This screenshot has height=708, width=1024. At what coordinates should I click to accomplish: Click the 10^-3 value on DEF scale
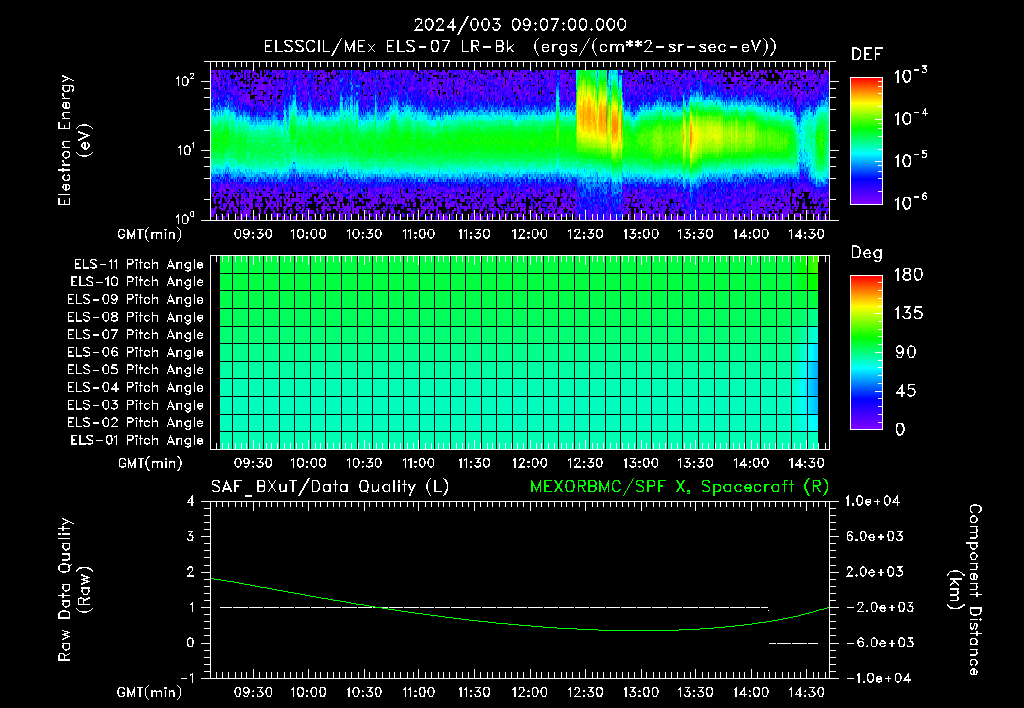point(911,75)
